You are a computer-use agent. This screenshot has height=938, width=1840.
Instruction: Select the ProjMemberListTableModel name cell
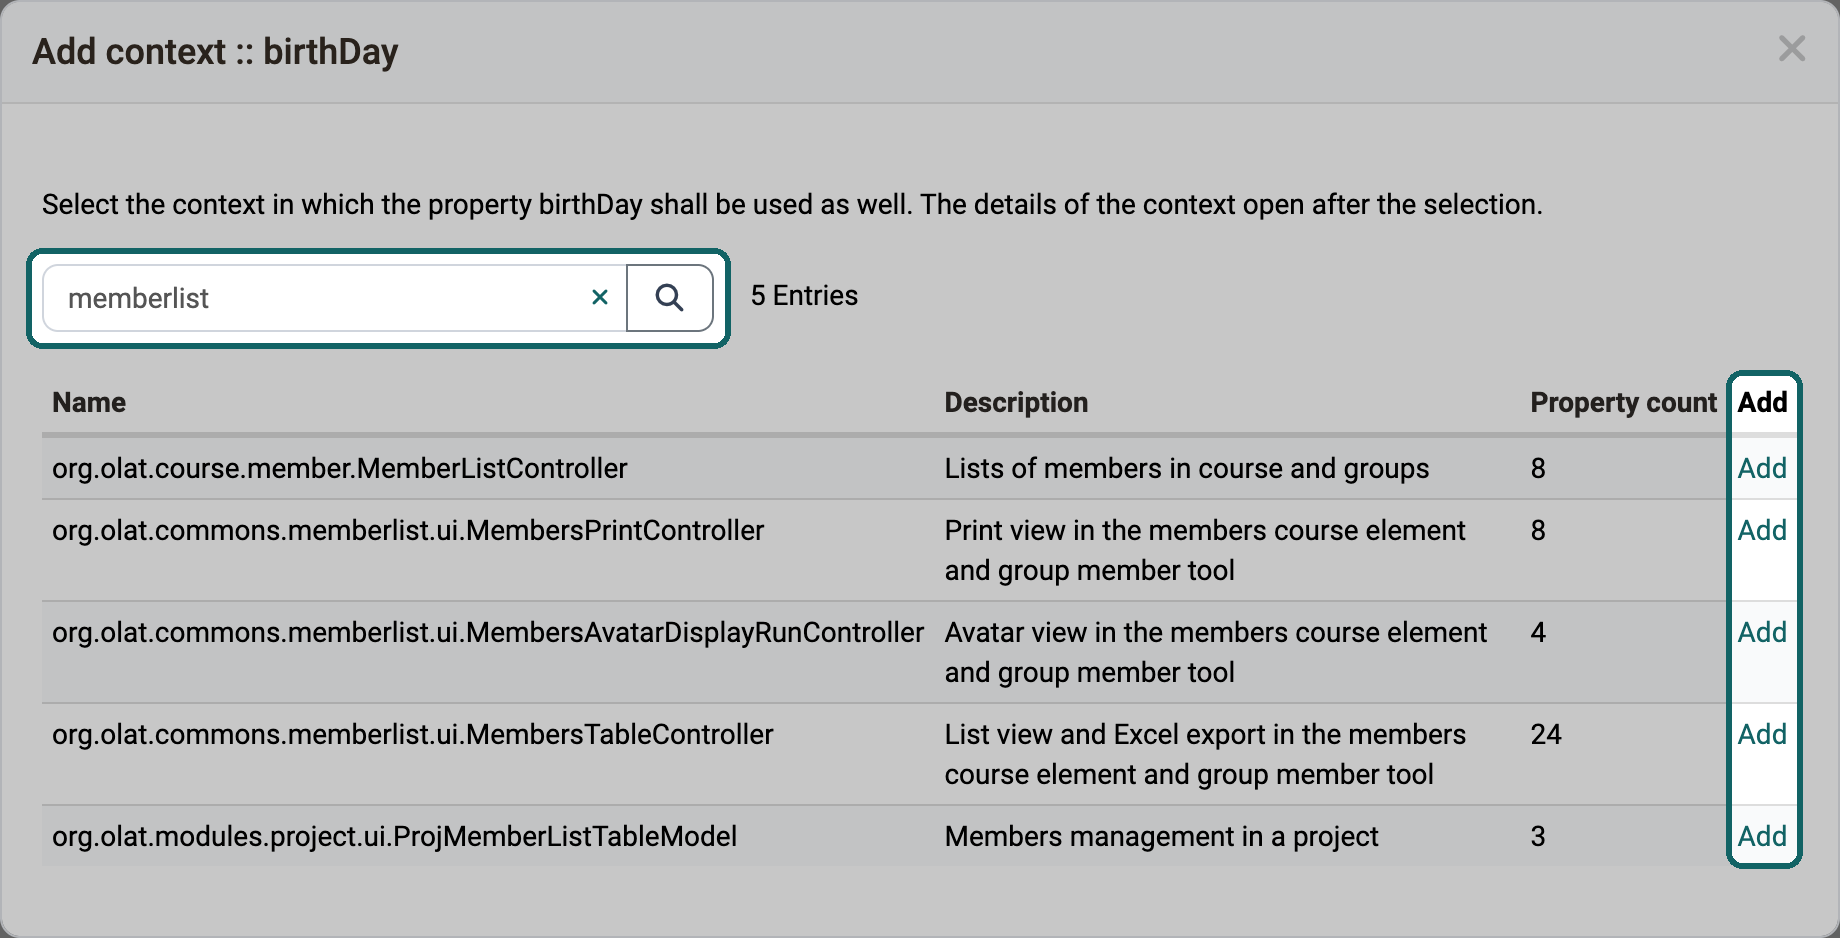(x=395, y=836)
